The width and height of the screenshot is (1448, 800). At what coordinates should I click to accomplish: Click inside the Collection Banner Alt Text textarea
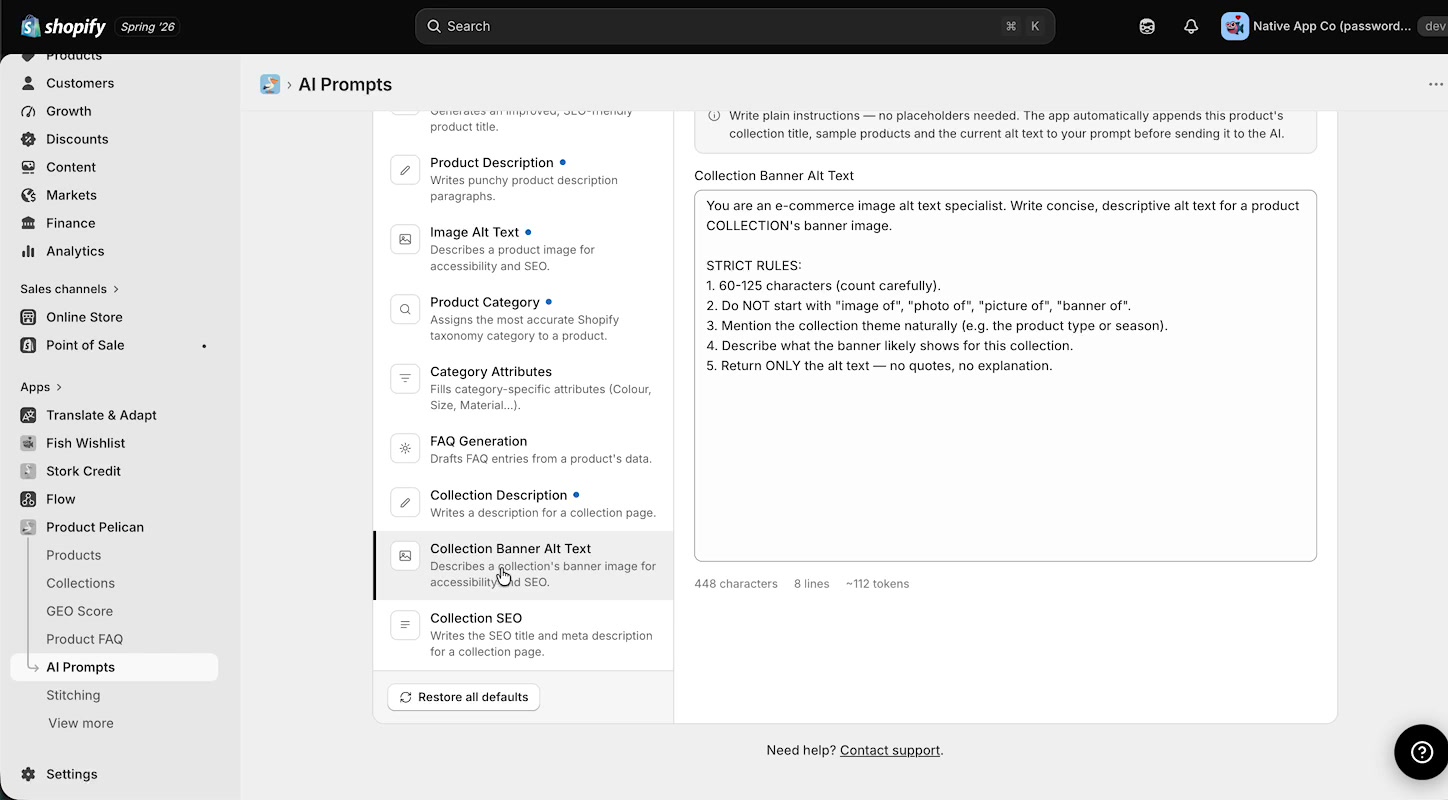coord(1005,376)
